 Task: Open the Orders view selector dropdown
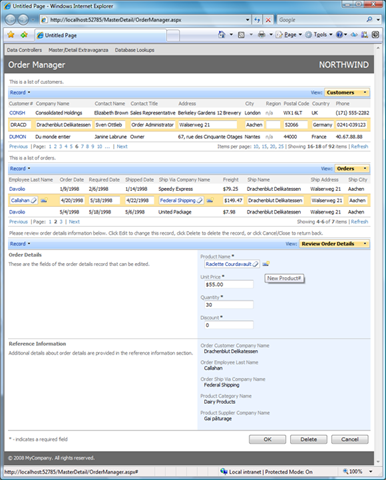click(x=365, y=168)
